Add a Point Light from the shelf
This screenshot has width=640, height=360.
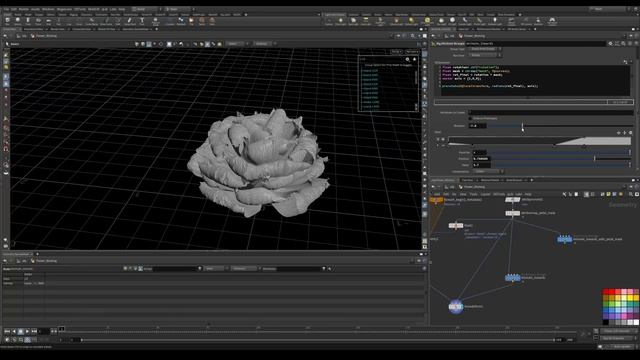(341, 21)
